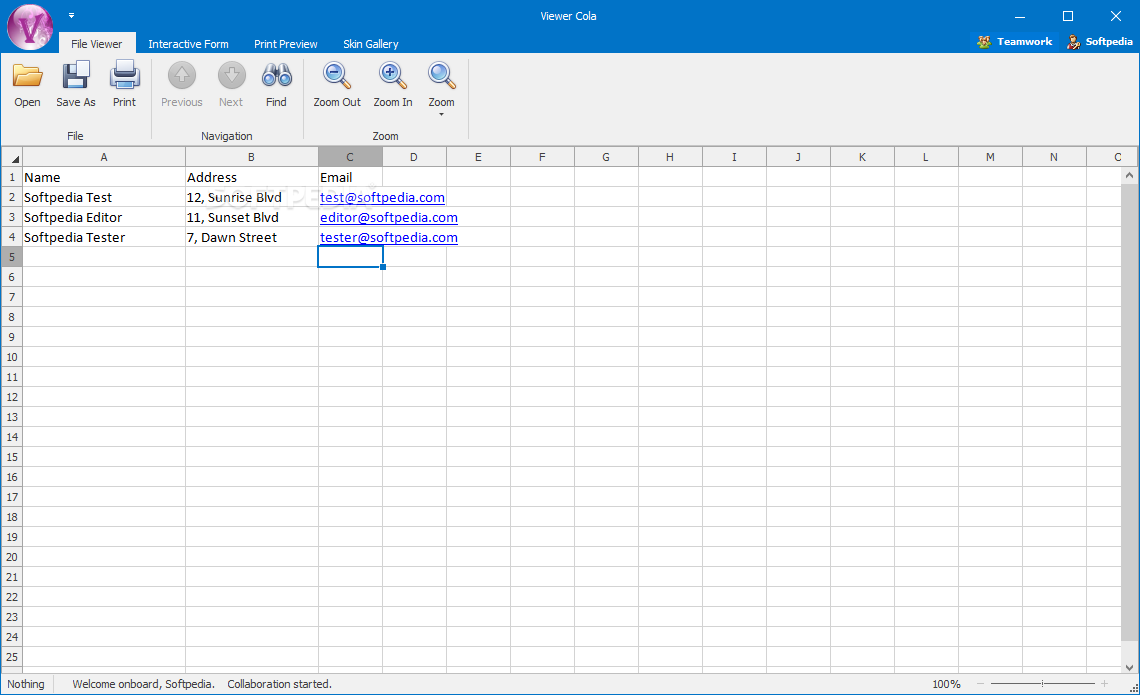
Task: Open the Print Preview tab
Action: pos(286,44)
